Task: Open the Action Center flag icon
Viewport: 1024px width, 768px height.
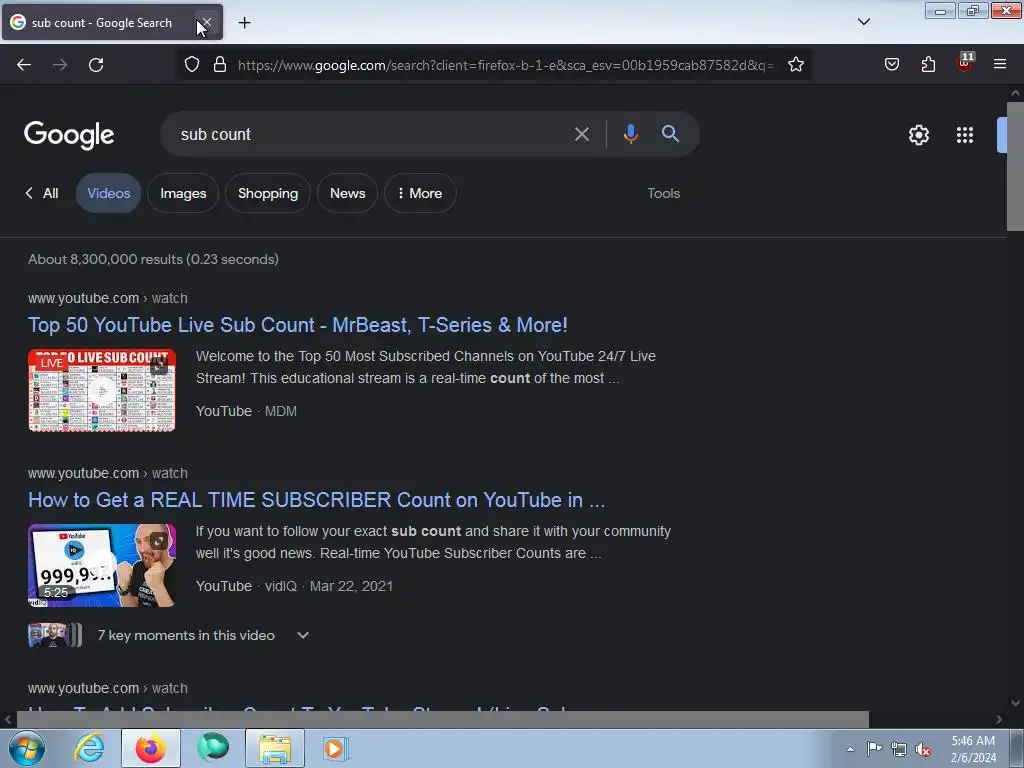Action: click(874, 749)
